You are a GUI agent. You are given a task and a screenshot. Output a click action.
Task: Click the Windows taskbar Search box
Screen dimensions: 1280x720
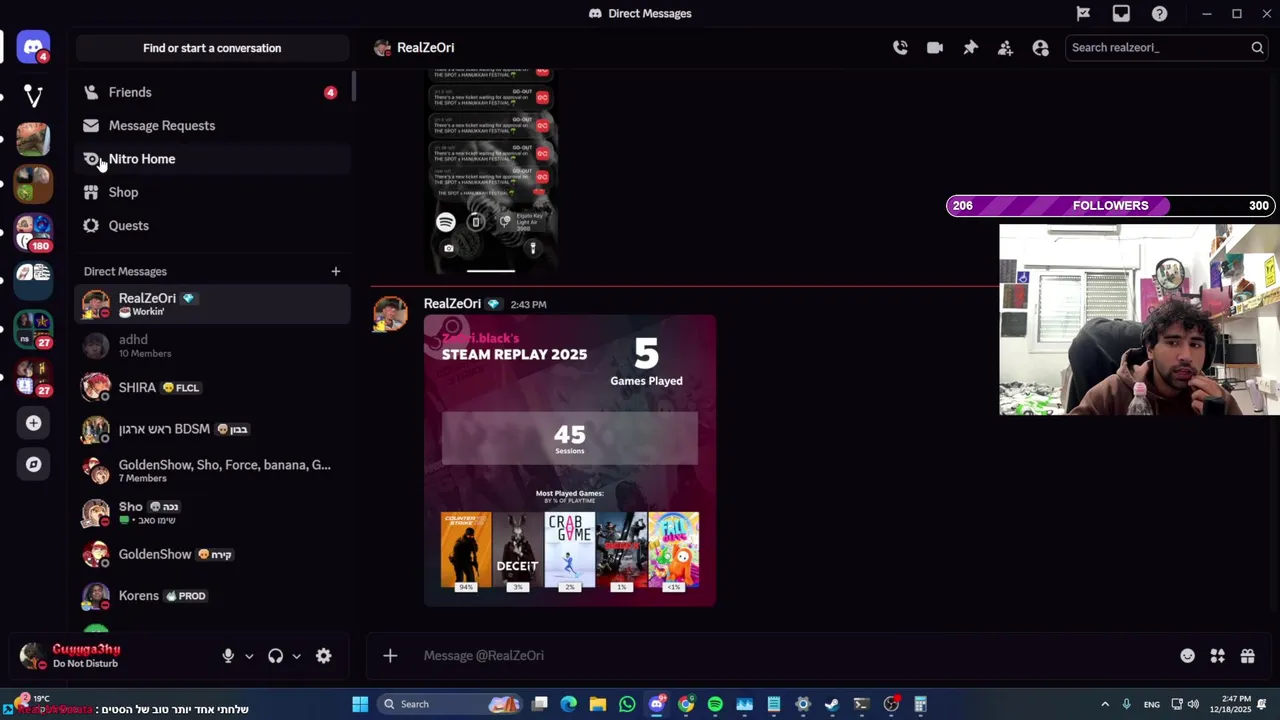450,704
